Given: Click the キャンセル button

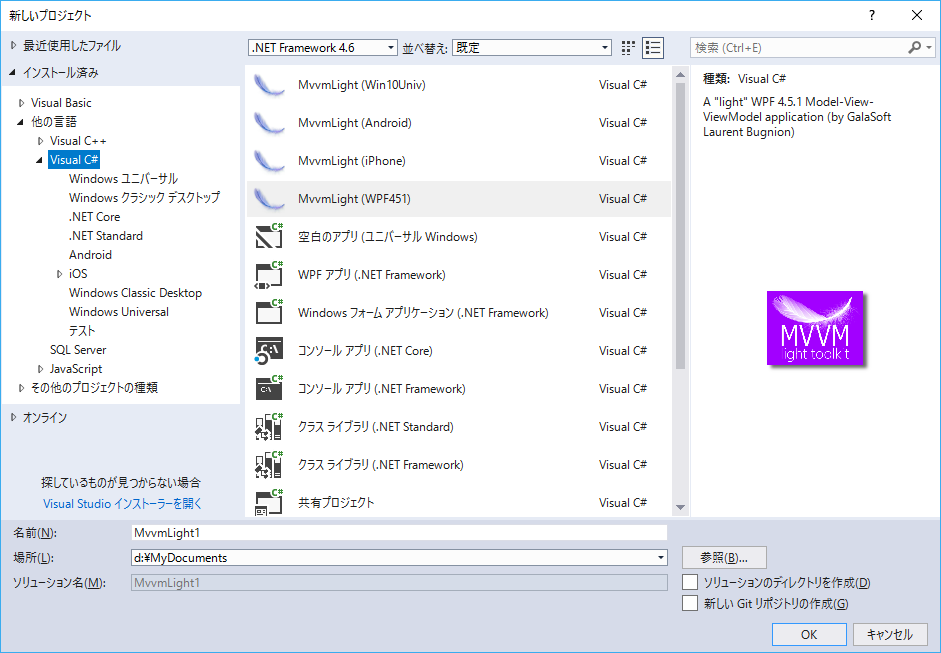Looking at the screenshot, I should pos(890,634).
